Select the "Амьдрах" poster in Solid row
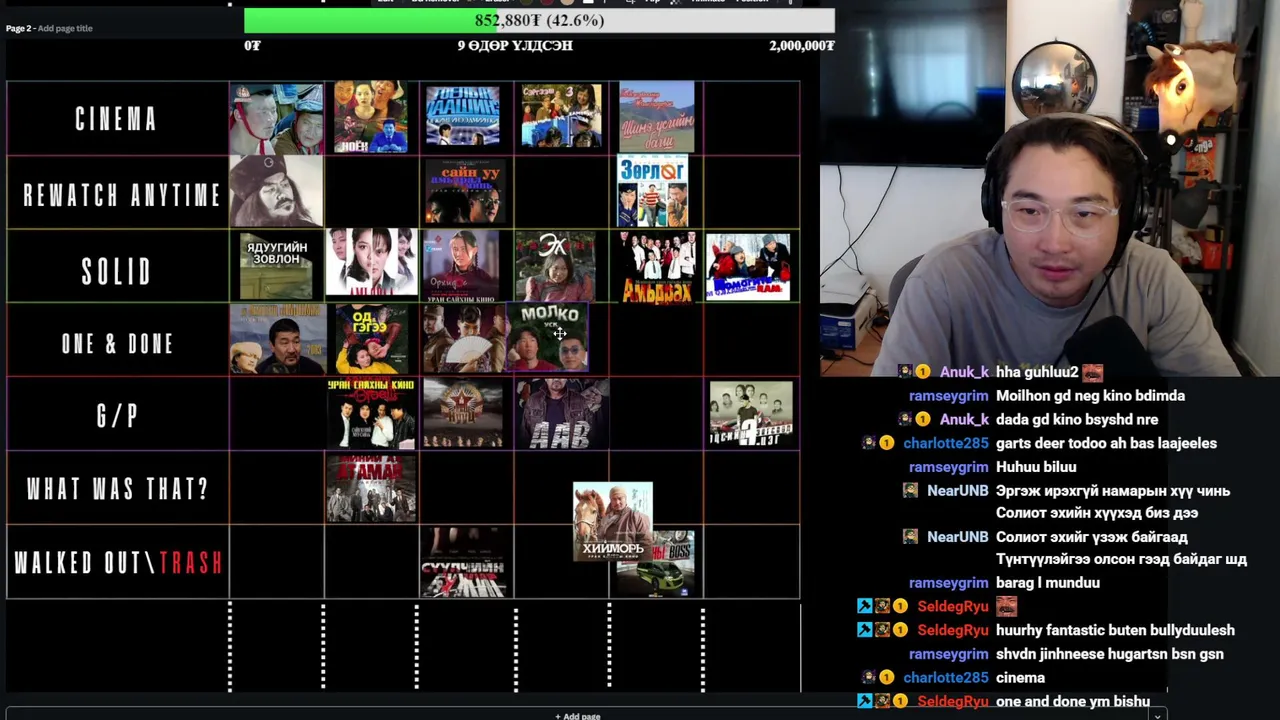The width and height of the screenshot is (1280, 720). click(x=656, y=267)
